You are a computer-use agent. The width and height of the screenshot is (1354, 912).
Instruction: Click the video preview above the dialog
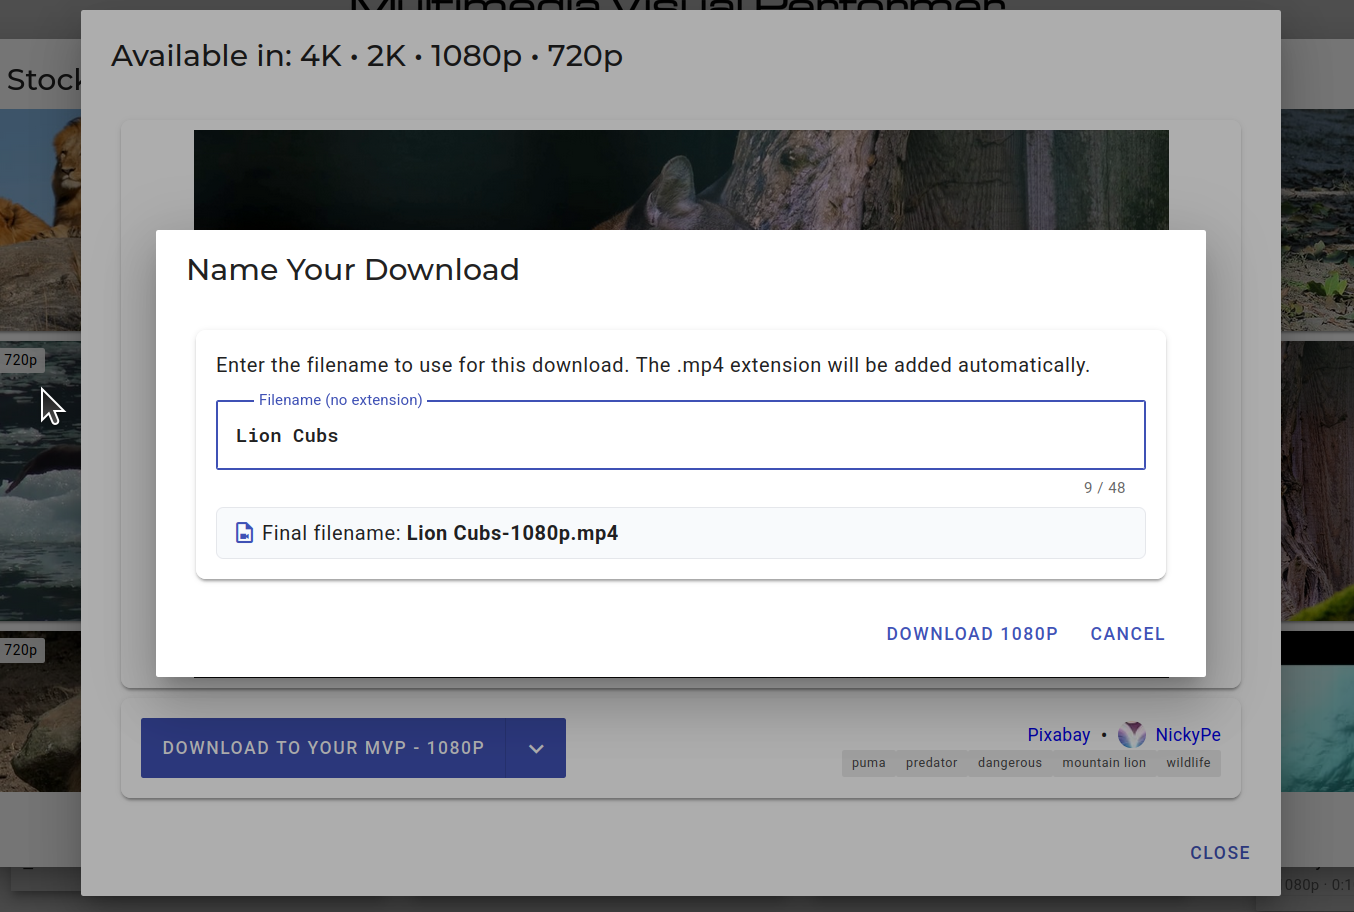pyautogui.click(x=680, y=180)
